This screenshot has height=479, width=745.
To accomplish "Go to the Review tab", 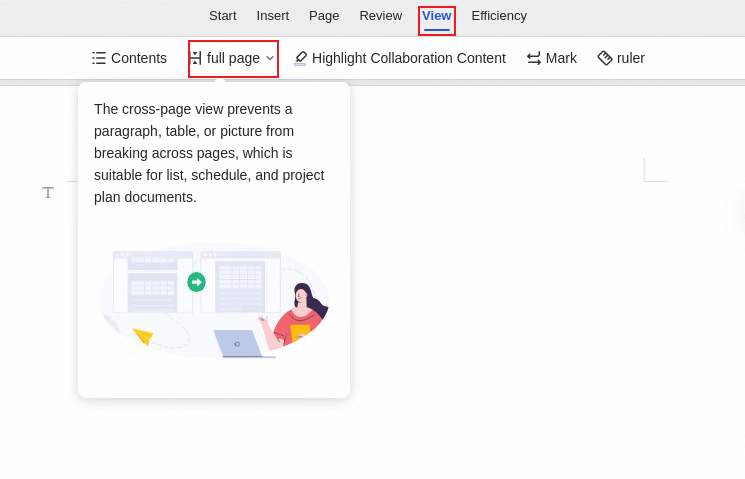I will tap(381, 16).
